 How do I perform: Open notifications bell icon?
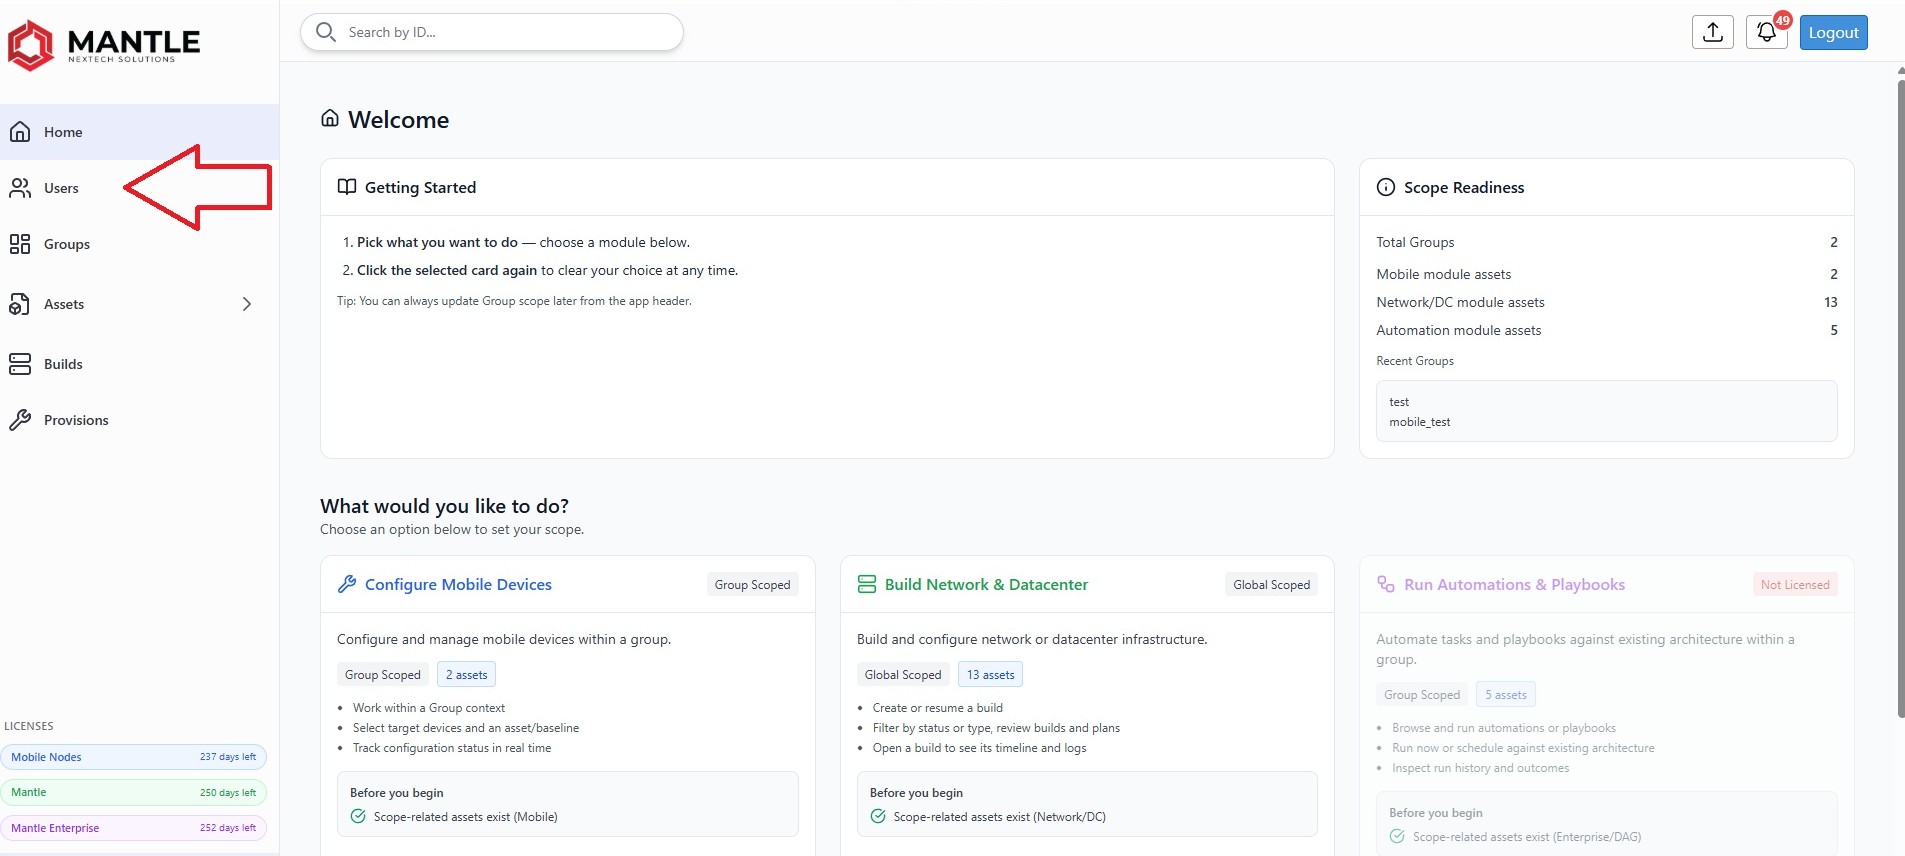click(1767, 32)
